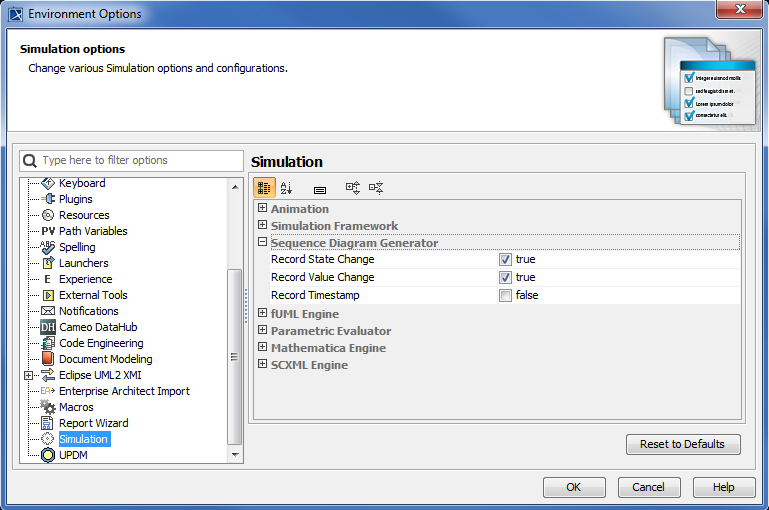Image resolution: width=769 pixels, height=510 pixels.
Task: Uncheck the Record State Change checkbox
Action: point(505,259)
